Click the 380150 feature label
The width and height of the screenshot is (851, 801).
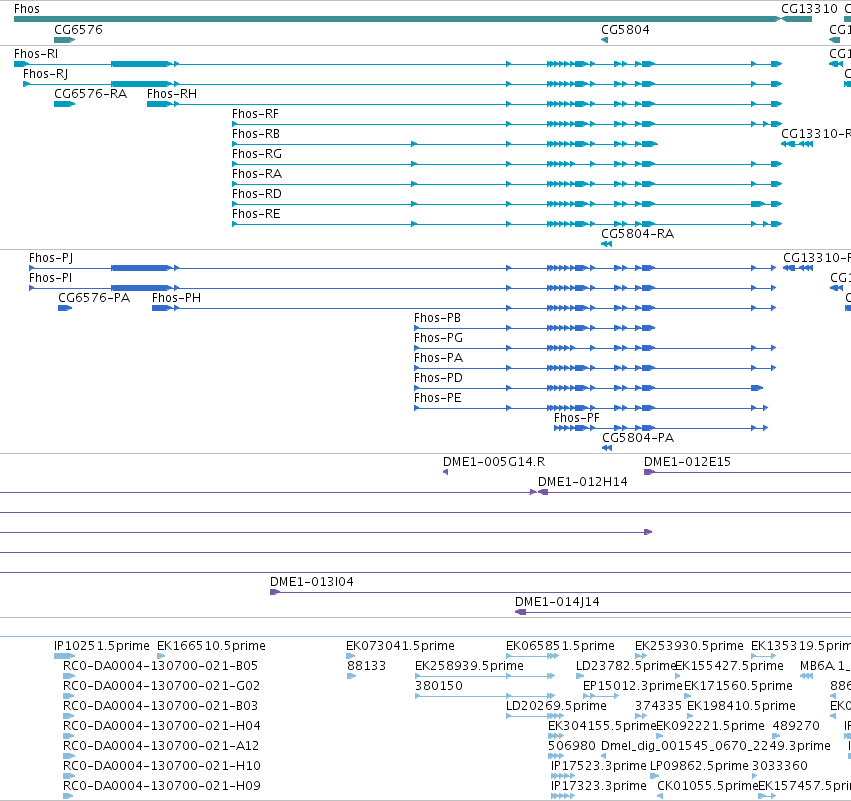pyautogui.click(x=439, y=686)
